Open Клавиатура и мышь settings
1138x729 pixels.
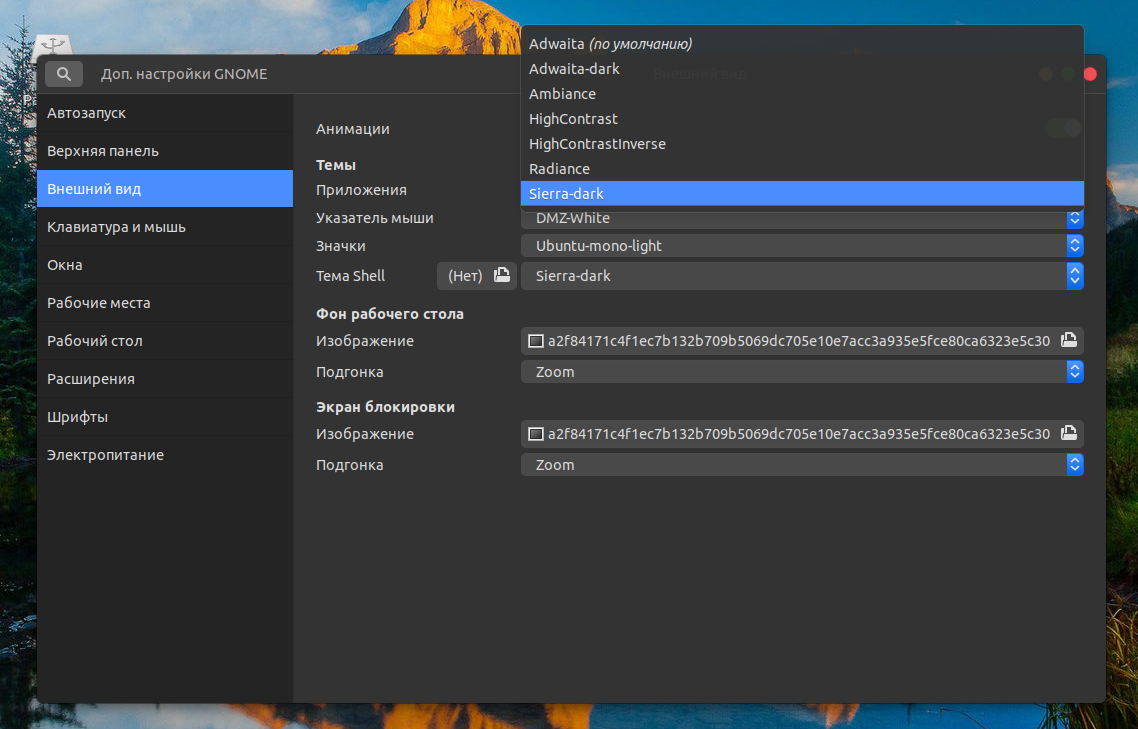tap(165, 227)
